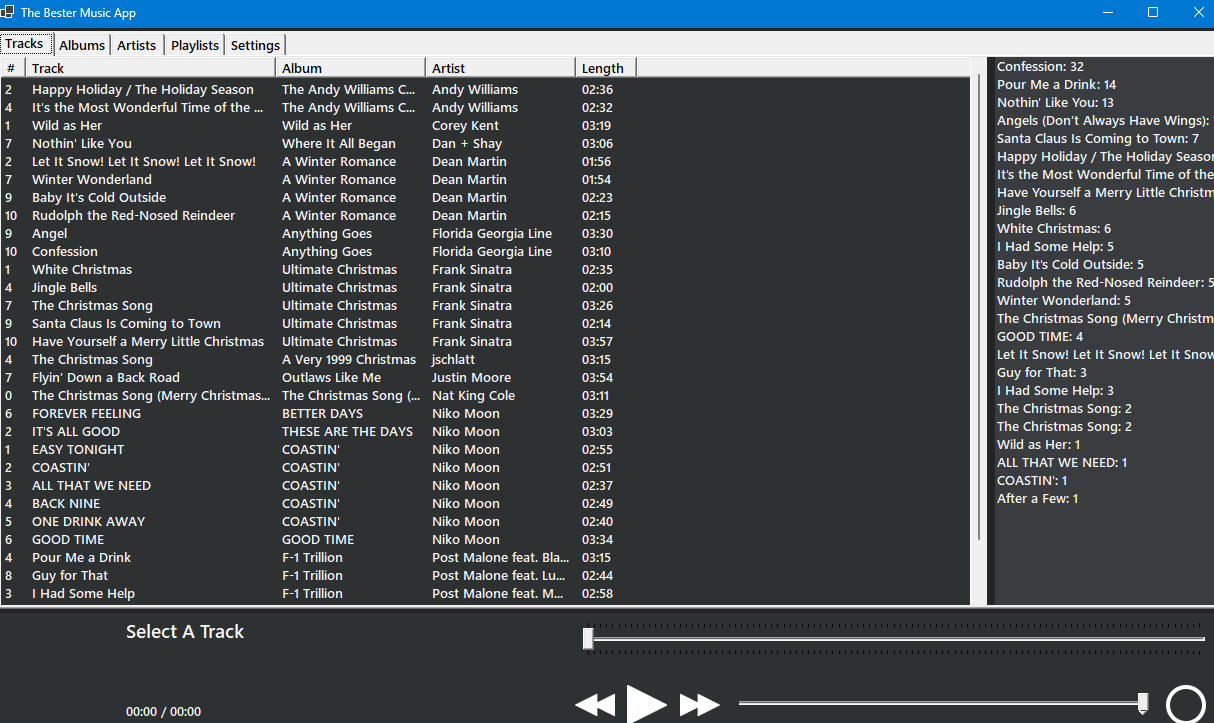Open the Artists tab
Viewport: 1214px width, 723px height.
coord(137,45)
